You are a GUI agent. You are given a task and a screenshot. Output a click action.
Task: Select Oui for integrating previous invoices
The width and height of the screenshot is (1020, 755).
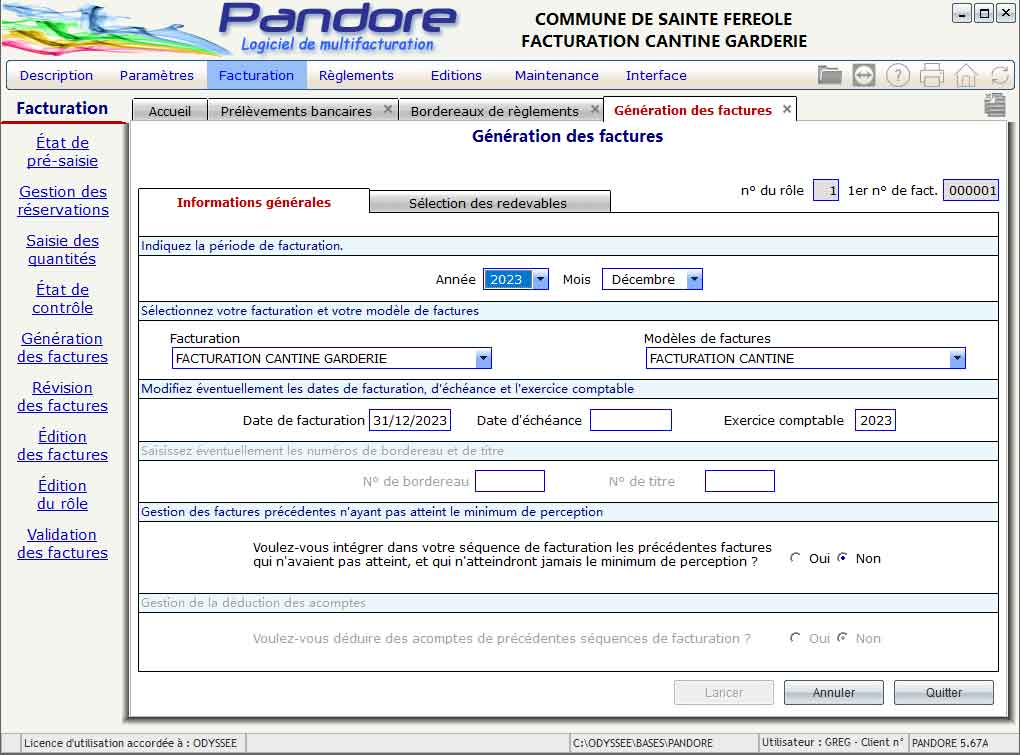click(796, 558)
